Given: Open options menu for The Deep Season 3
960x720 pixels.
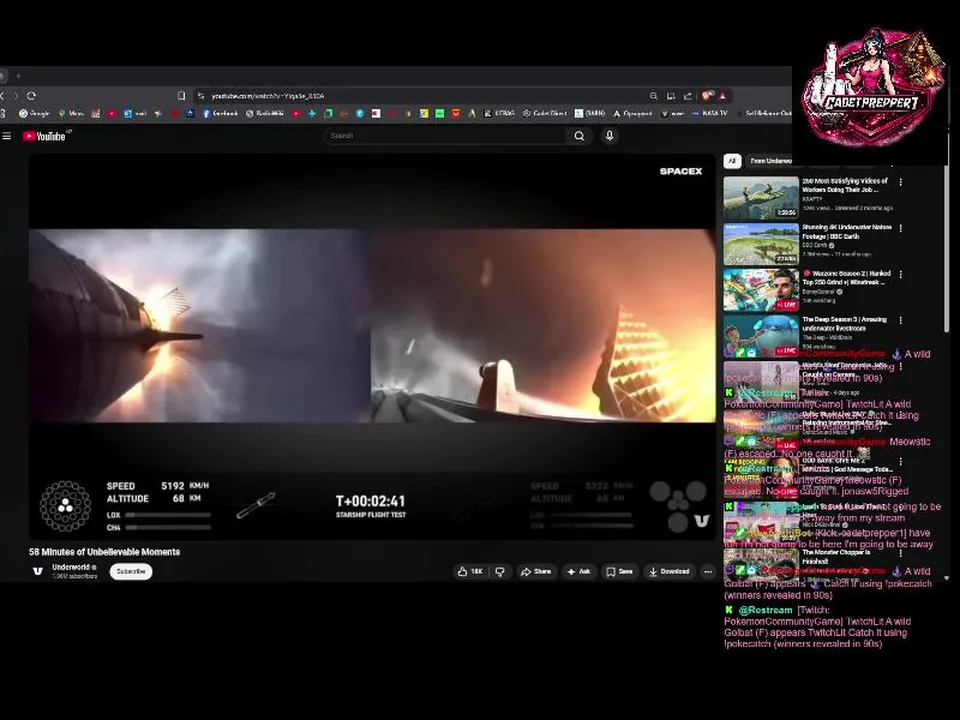Looking at the screenshot, I should pos(901,320).
